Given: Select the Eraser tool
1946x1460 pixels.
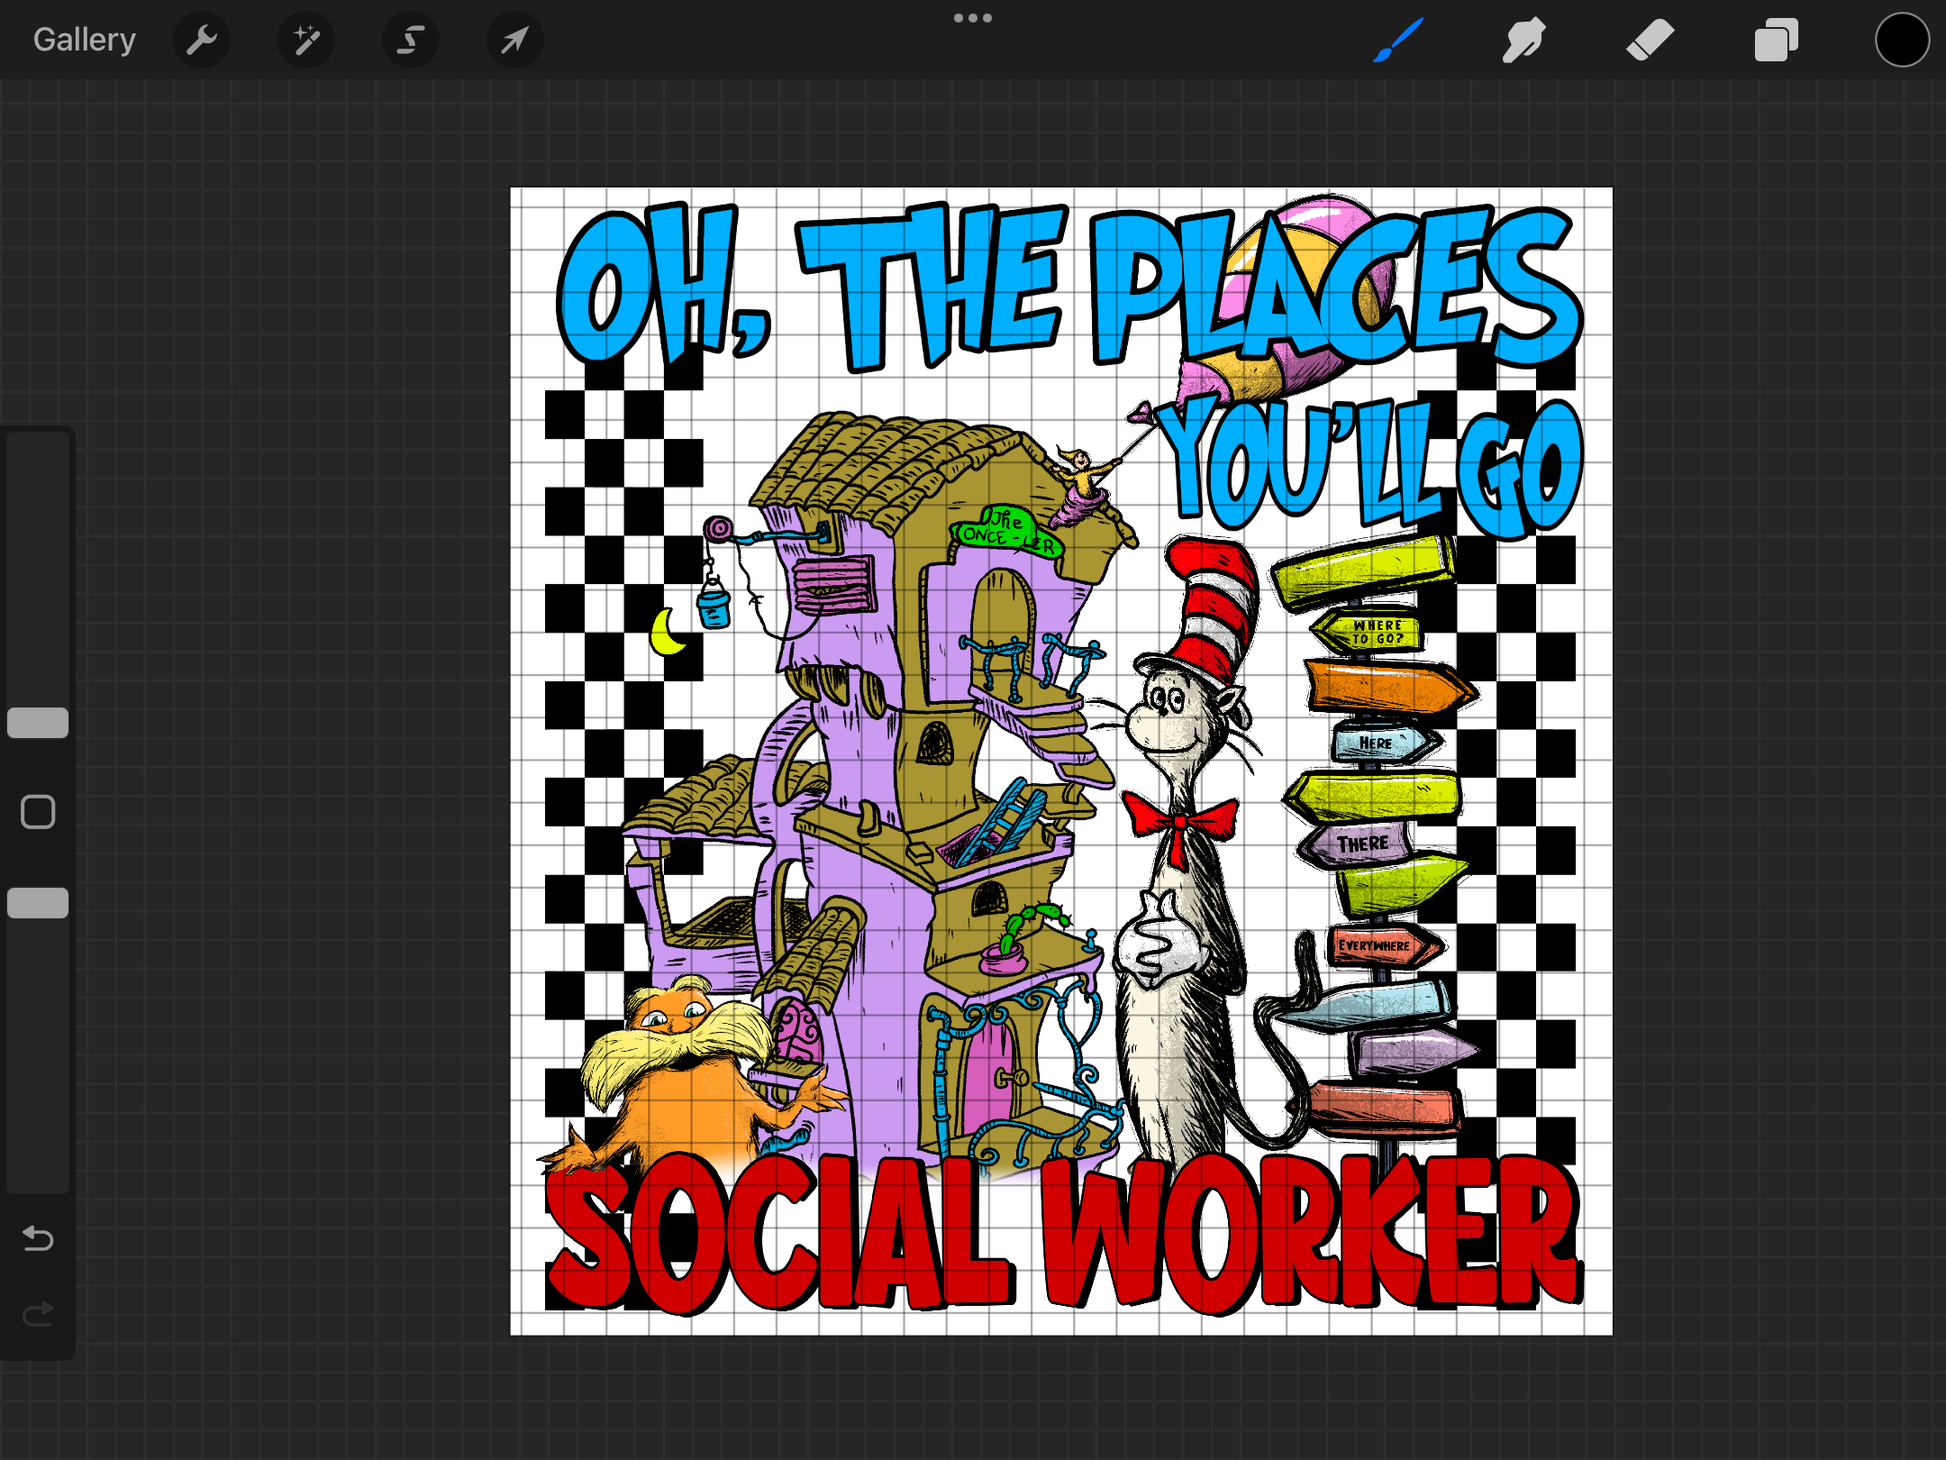Looking at the screenshot, I should pyautogui.click(x=1650, y=40).
